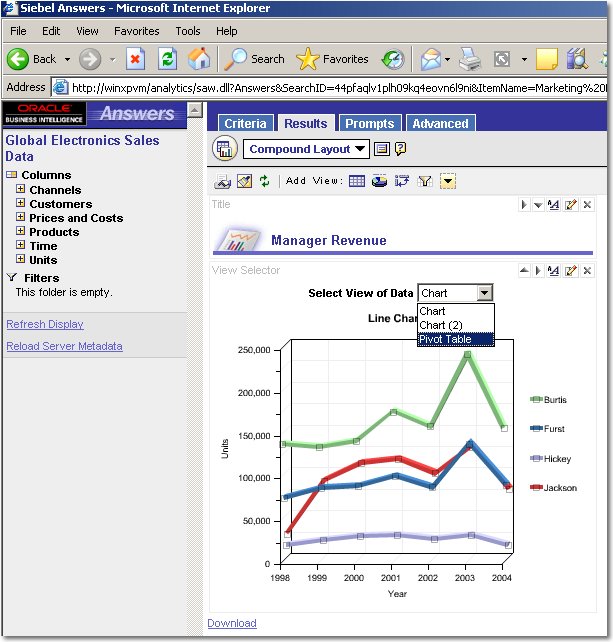The height and width of the screenshot is (642, 613).
Task: Expand the Time folder
Action: [x=20, y=244]
